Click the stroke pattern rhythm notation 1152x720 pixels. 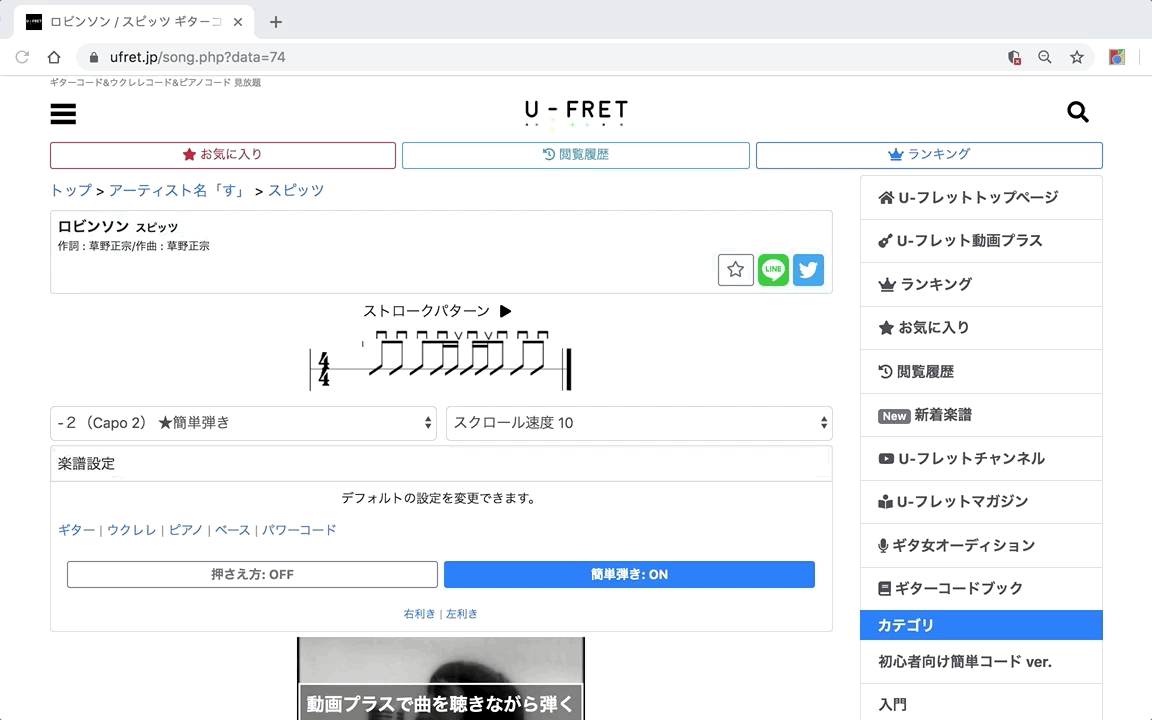point(440,361)
